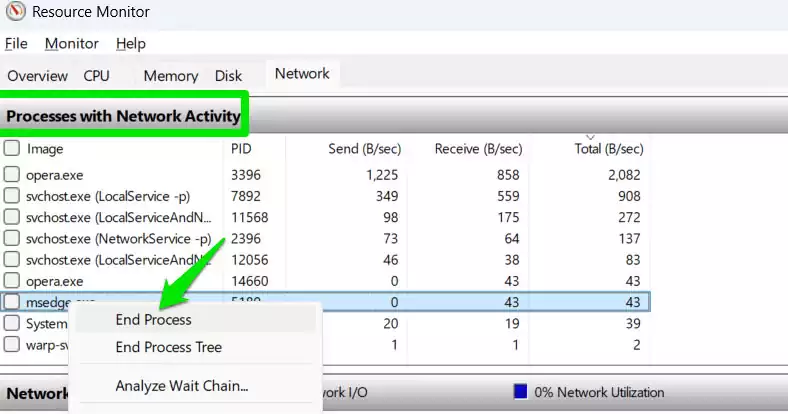Open the File menu

[16, 44]
